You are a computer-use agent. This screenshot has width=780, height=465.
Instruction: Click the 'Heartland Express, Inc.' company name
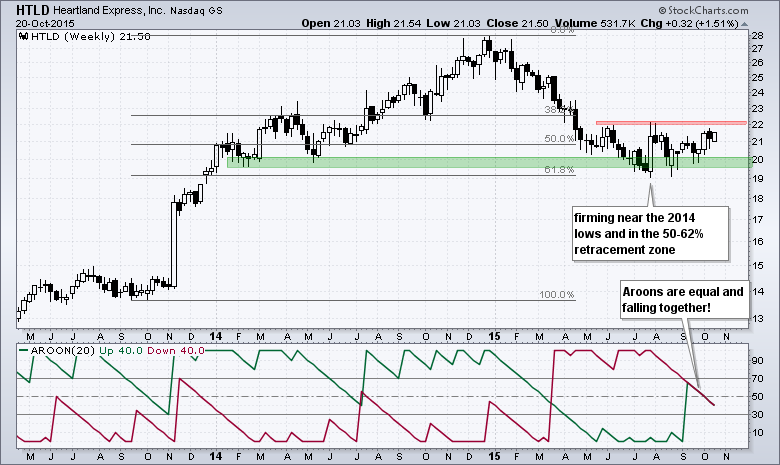click(109, 10)
